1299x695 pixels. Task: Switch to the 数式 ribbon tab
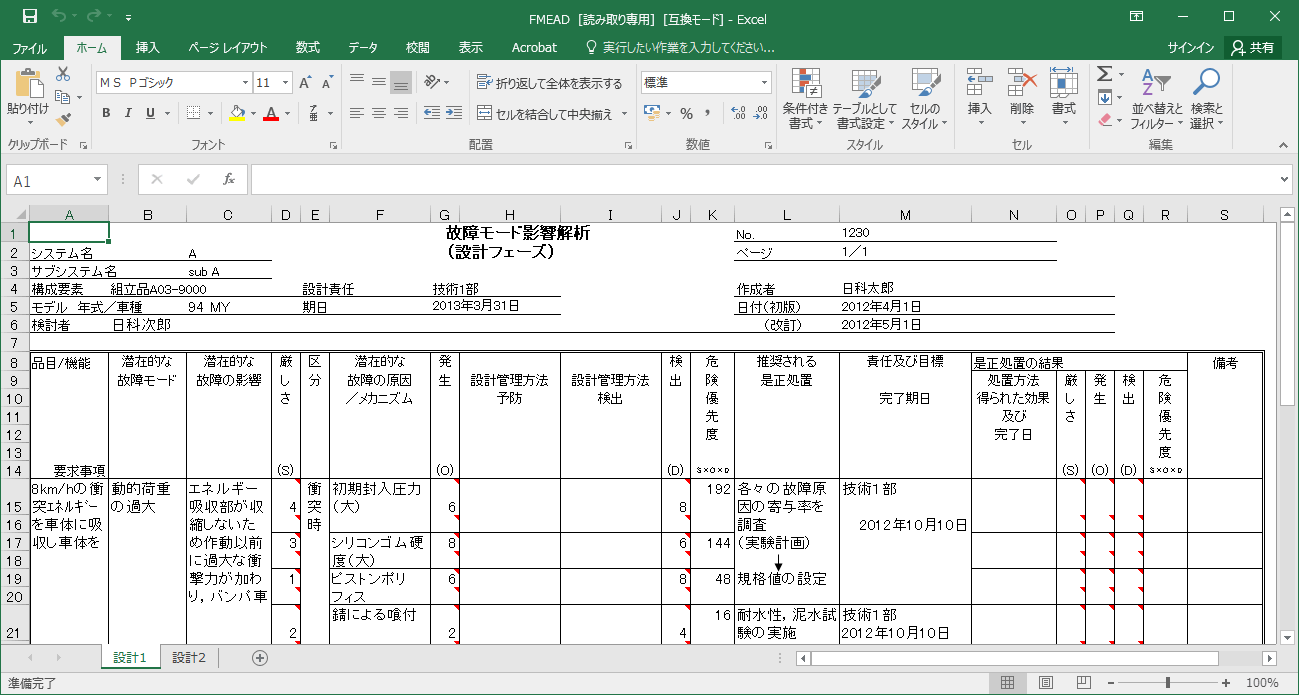(307, 47)
